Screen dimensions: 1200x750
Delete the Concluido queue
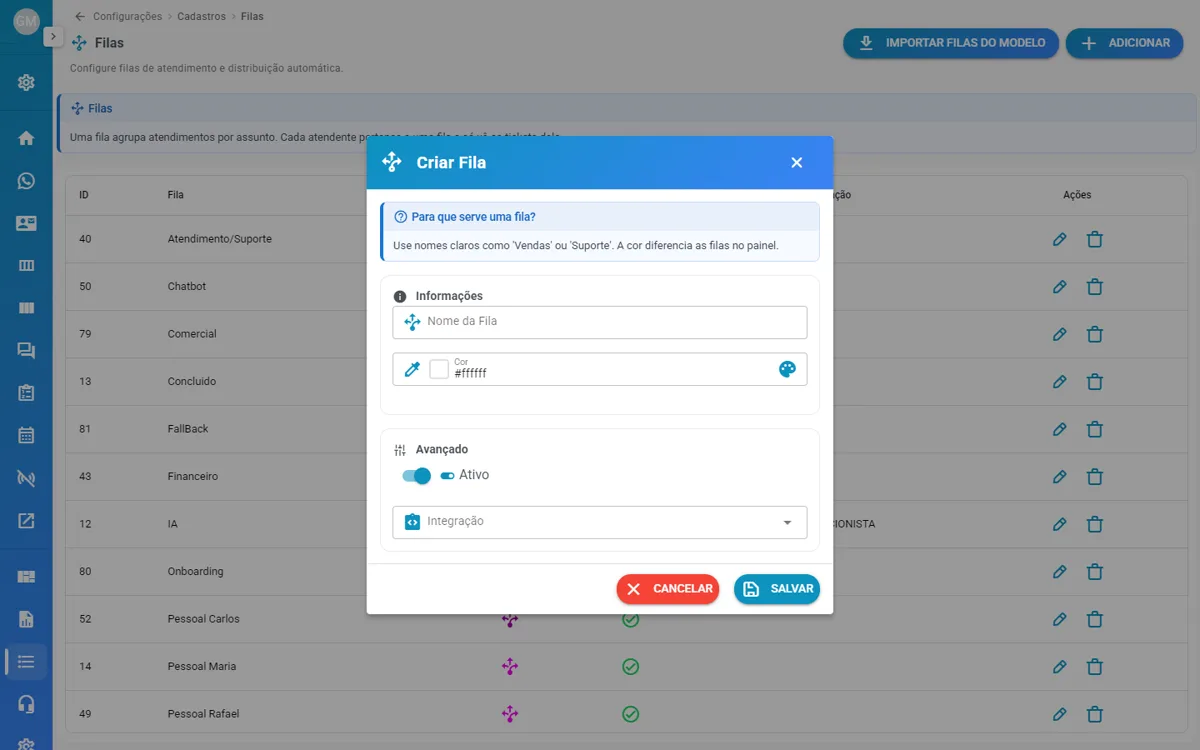click(x=1095, y=382)
